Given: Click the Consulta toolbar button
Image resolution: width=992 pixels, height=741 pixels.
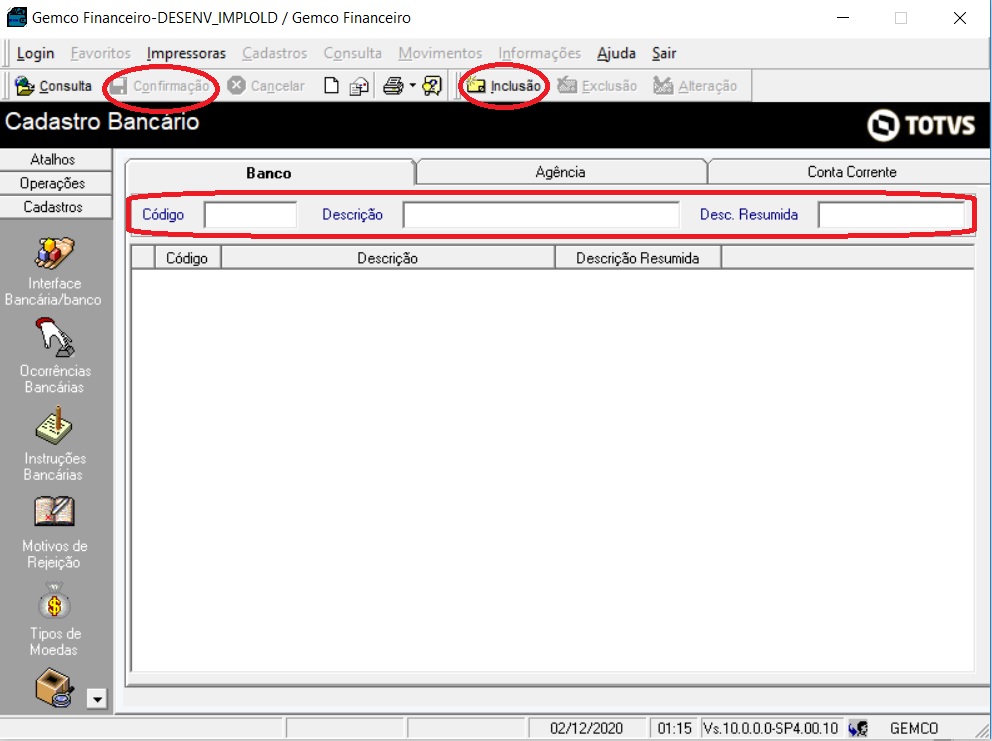Looking at the screenshot, I should point(53,86).
